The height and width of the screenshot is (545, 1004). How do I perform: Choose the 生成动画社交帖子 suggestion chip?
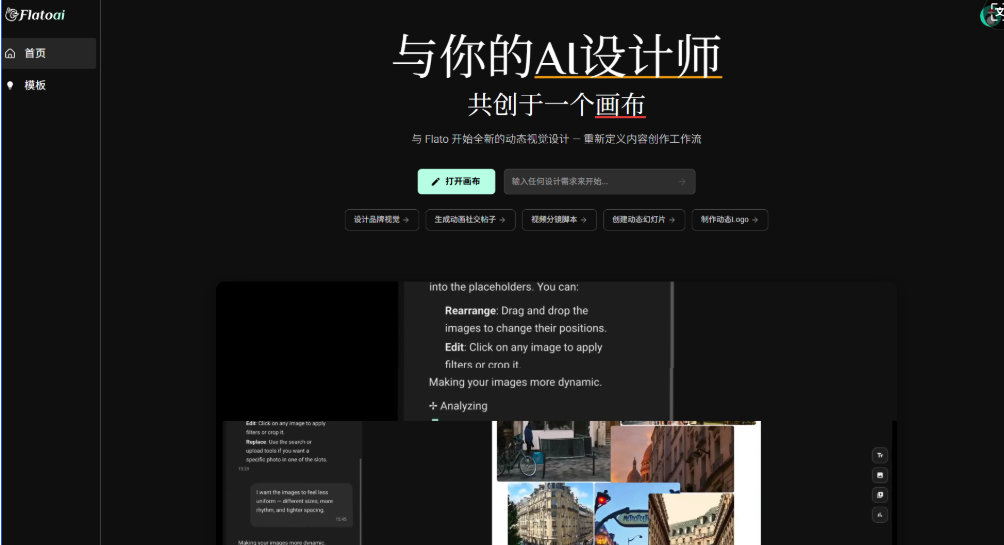coord(470,220)
